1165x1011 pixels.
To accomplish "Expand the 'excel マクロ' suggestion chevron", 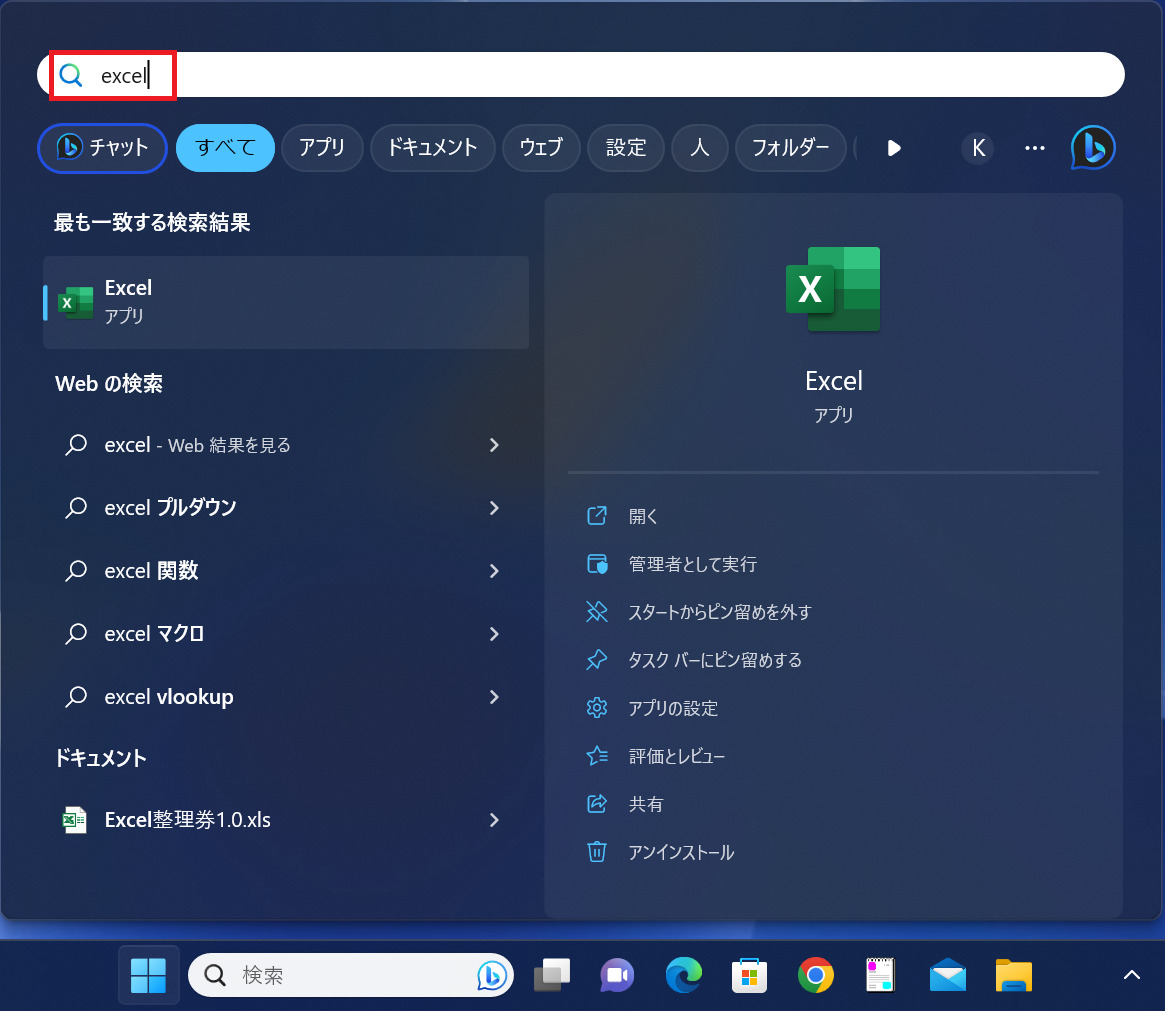I will [494, 634].
